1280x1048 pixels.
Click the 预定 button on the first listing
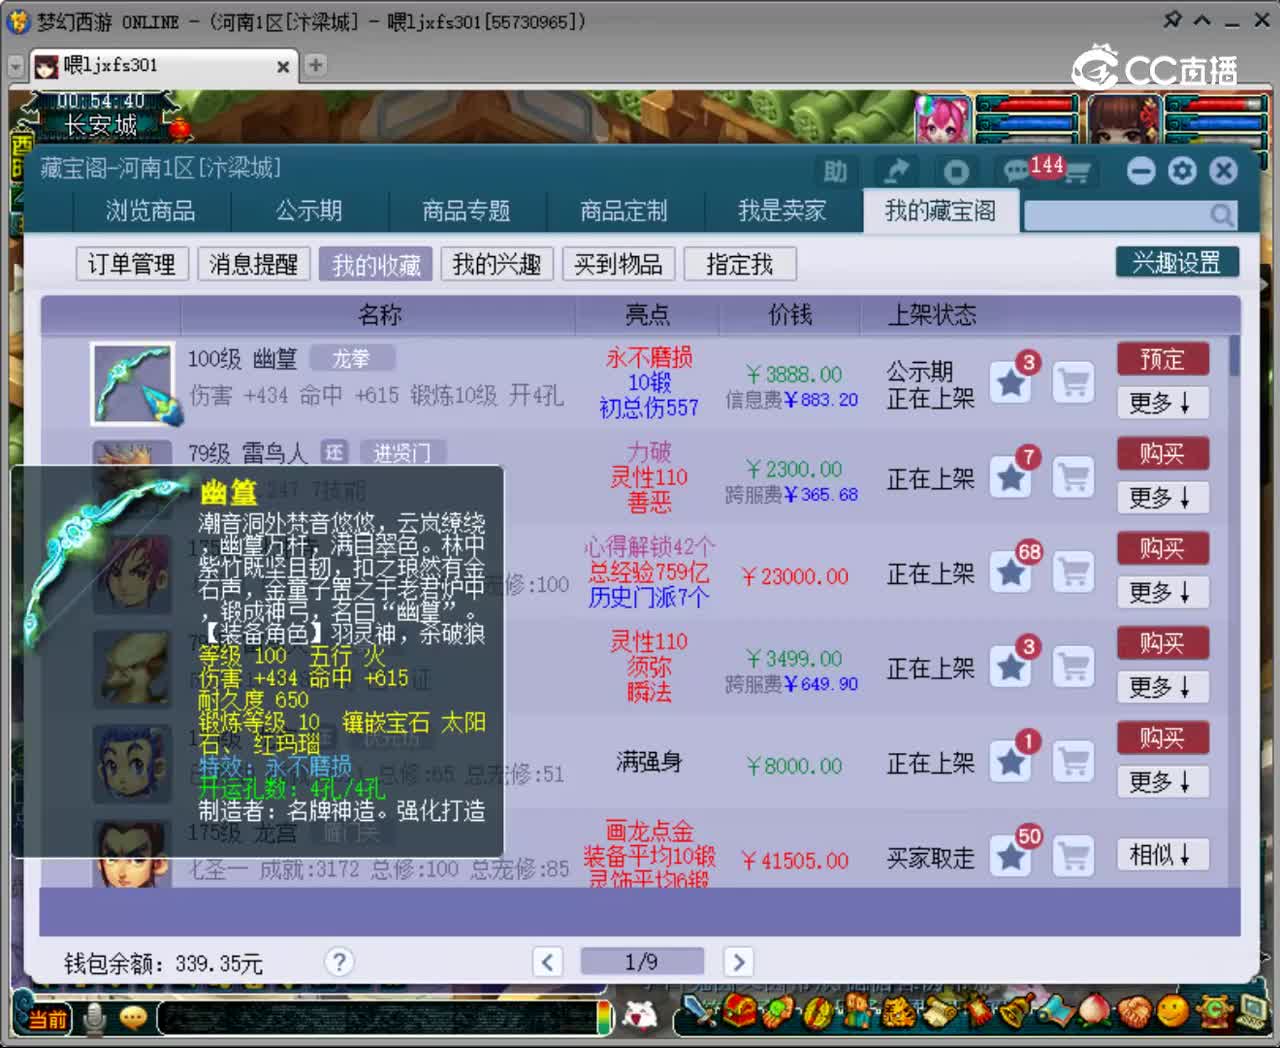[x=1162, y=358]
